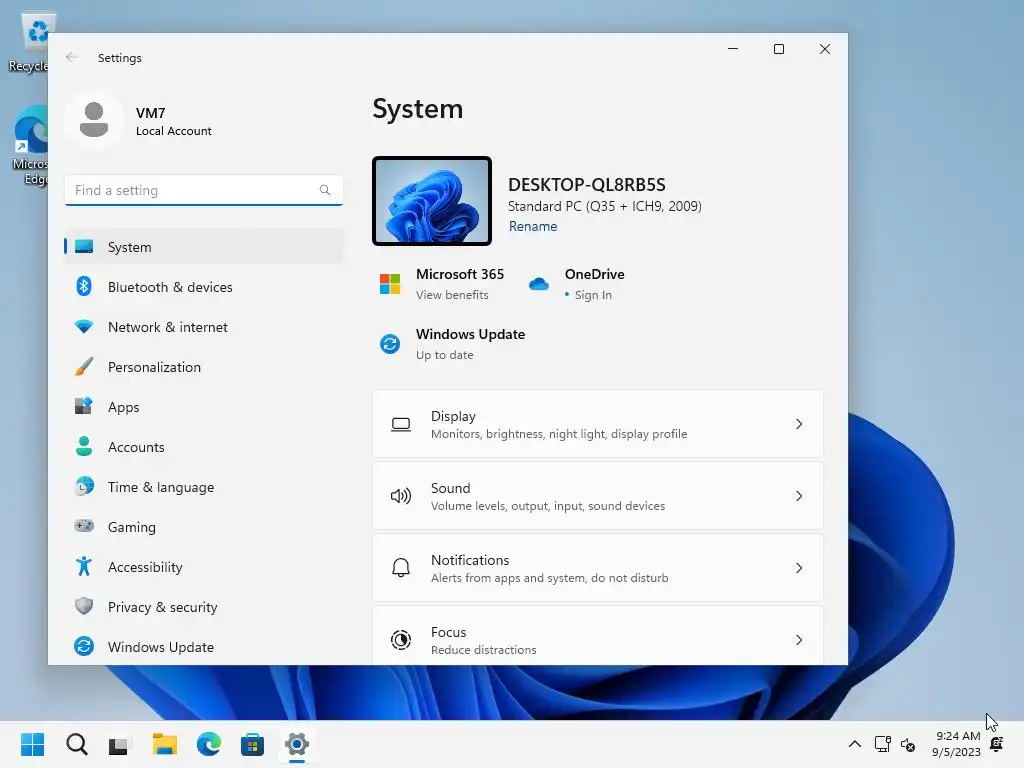Viewport: 1024px width, 768px height.
Task: Open Windows Update from the sidebar
Action: 204,646
